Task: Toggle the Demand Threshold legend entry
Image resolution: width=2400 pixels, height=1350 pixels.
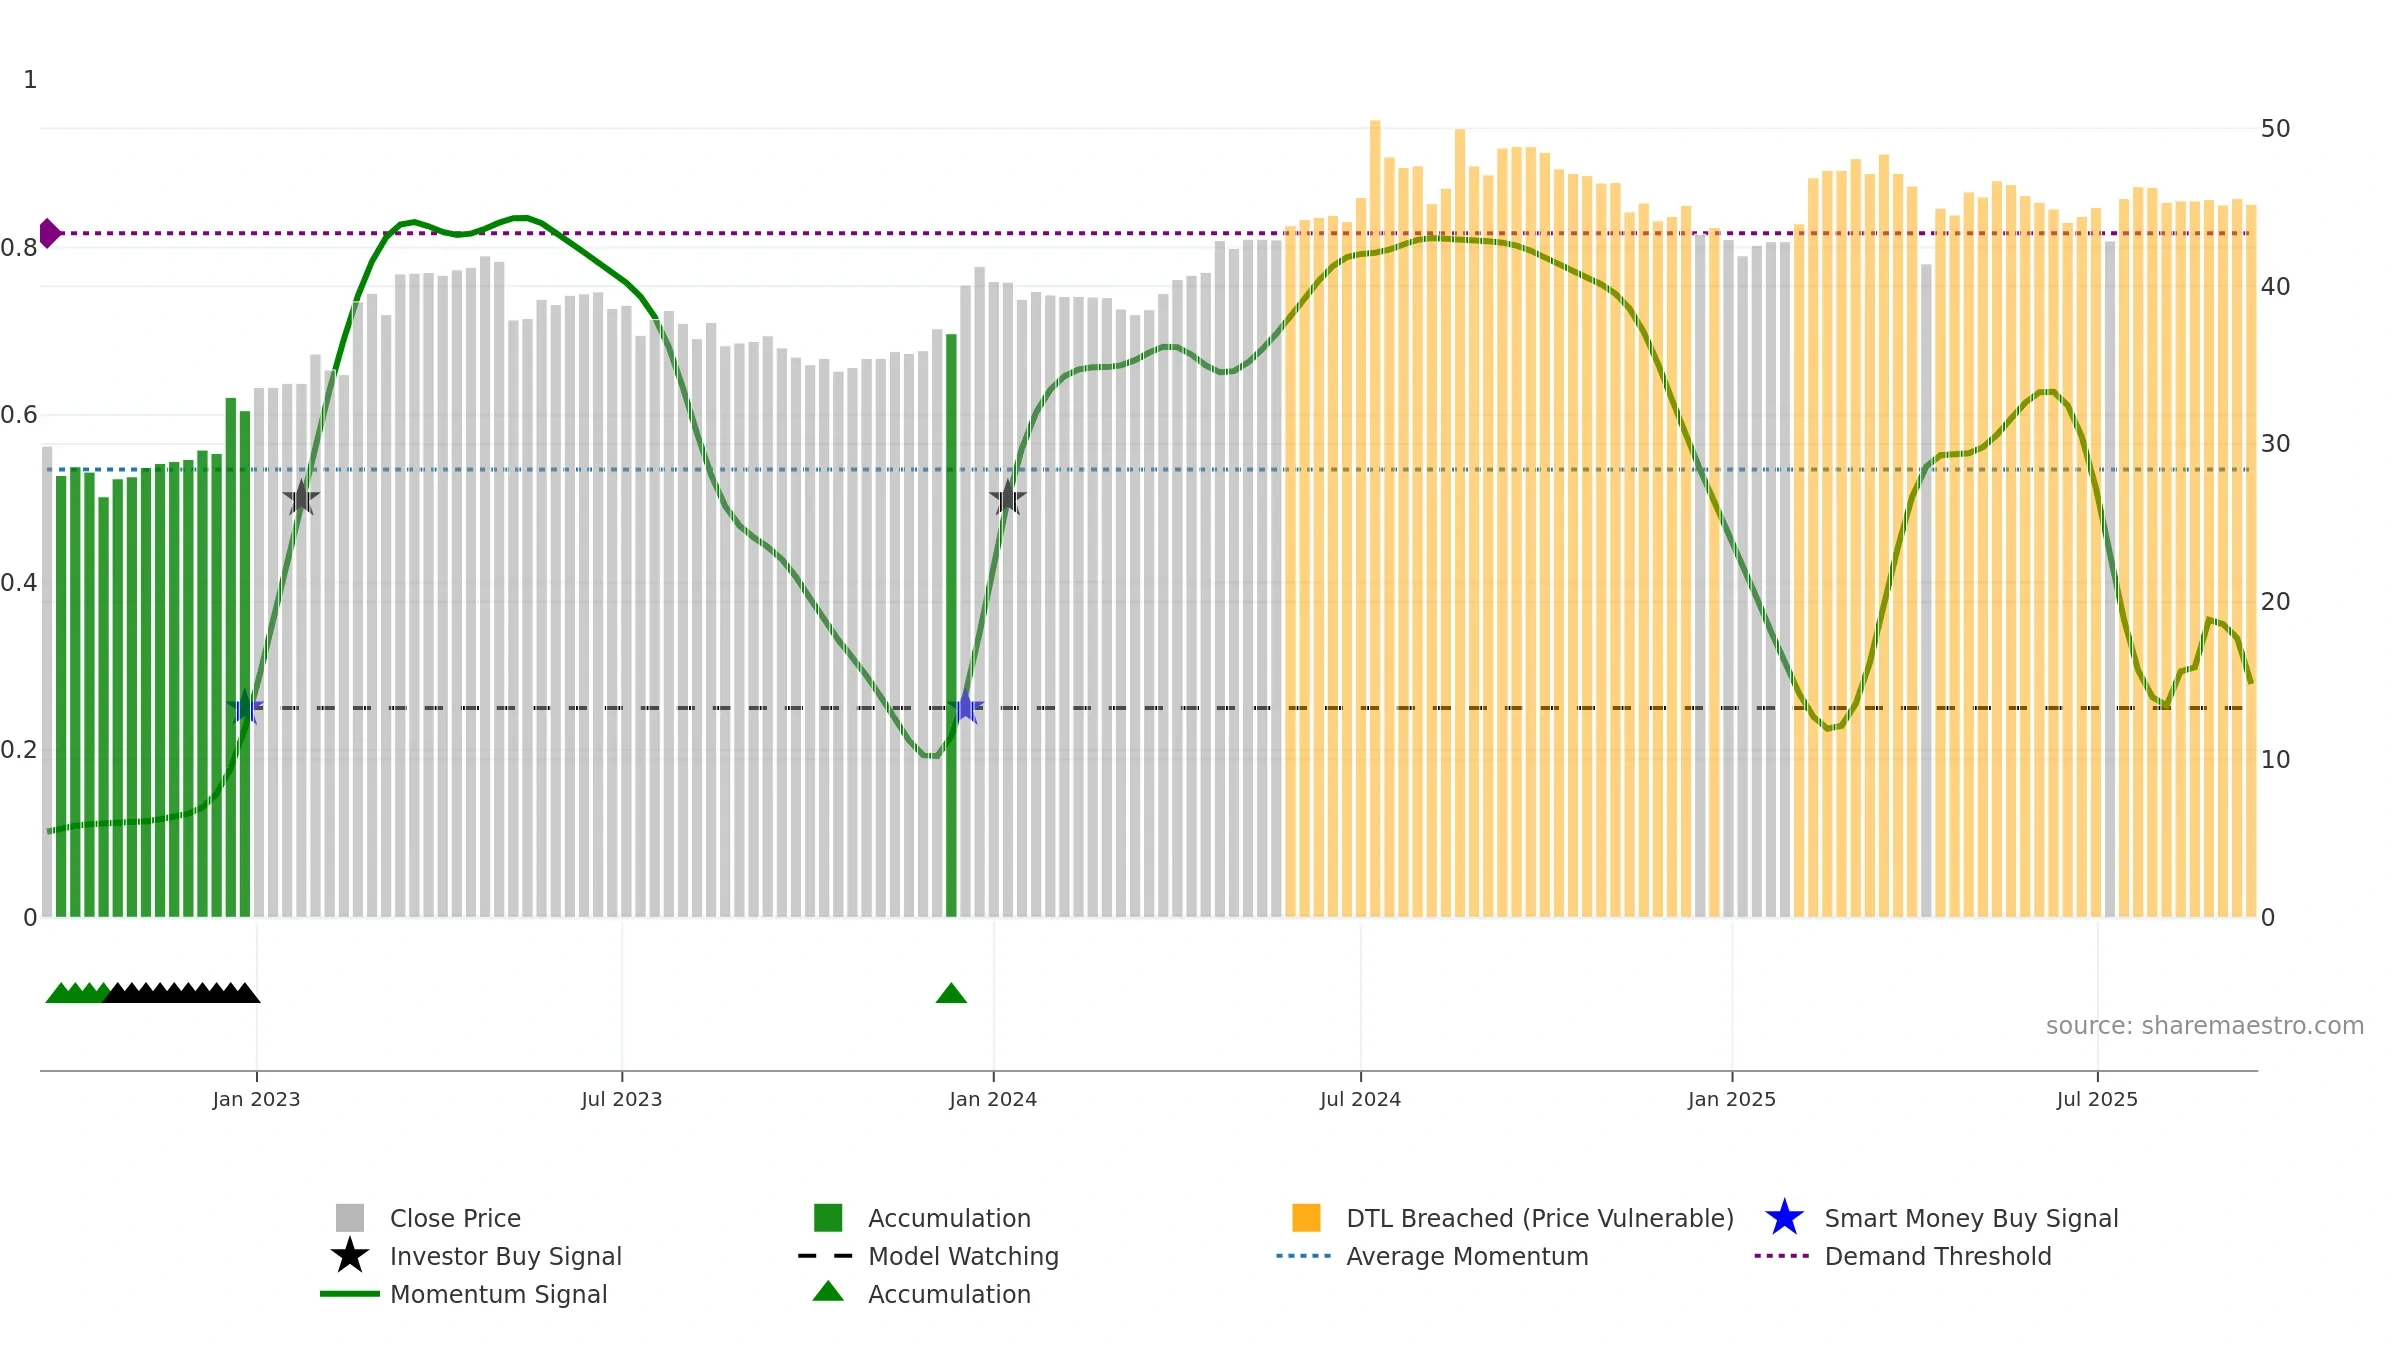Action: [1938, 1256]
